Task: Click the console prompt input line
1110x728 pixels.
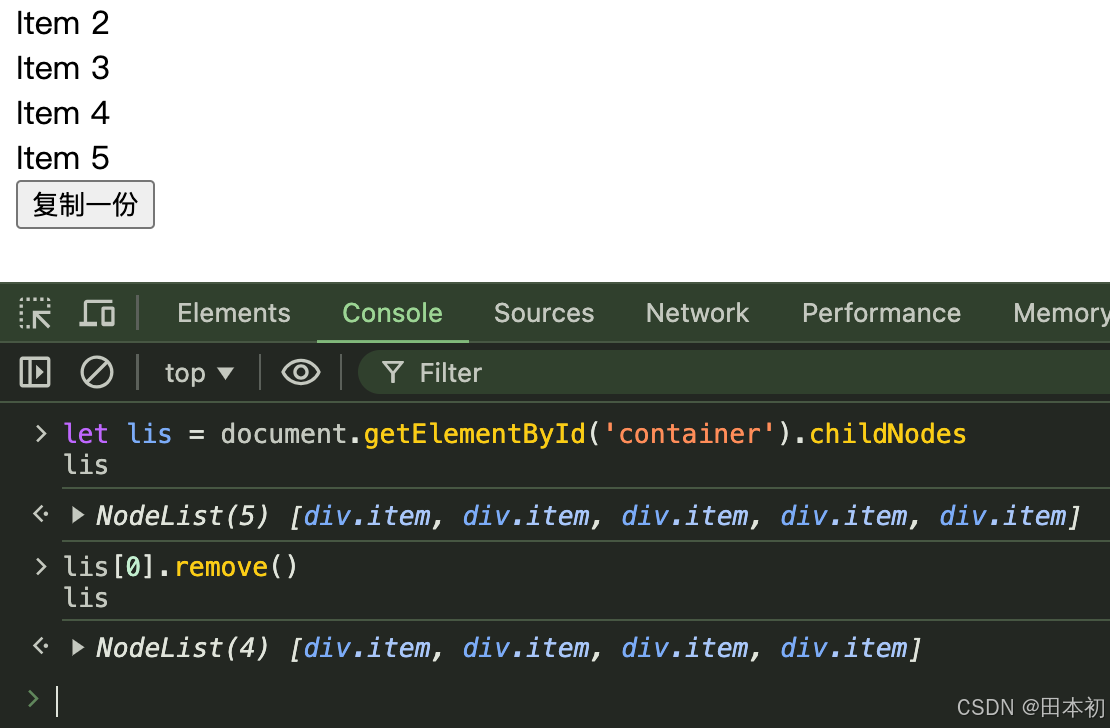Action: pos(580,700)
